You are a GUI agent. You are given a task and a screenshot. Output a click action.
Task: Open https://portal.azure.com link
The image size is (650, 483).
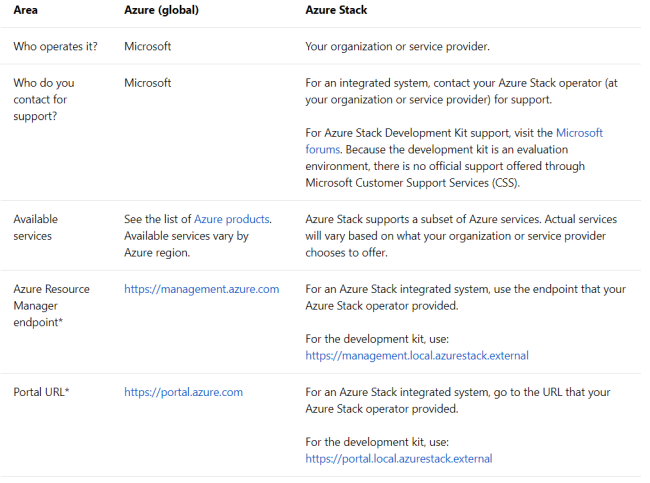pos(183,392)
